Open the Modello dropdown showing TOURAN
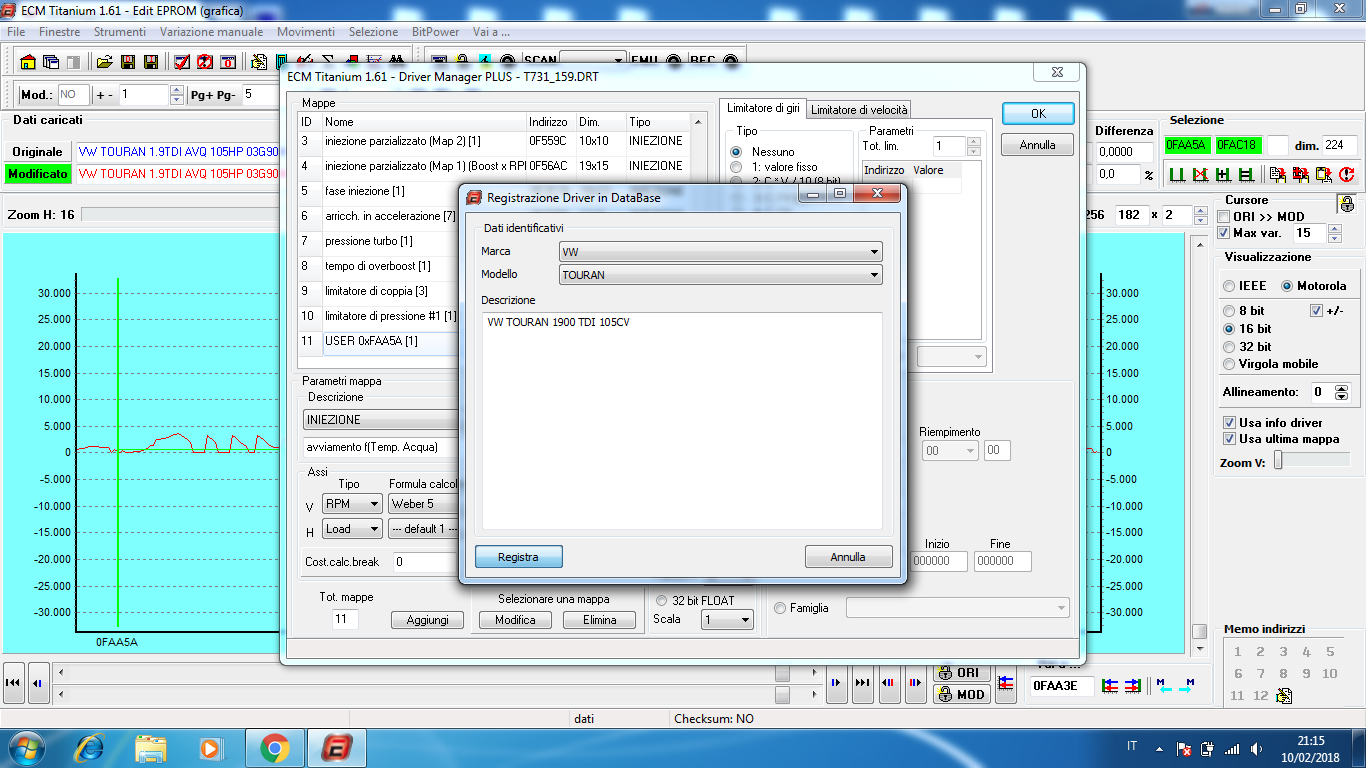Image resolution: width=1366 pixels, height=768 pixels. point(721,275)
